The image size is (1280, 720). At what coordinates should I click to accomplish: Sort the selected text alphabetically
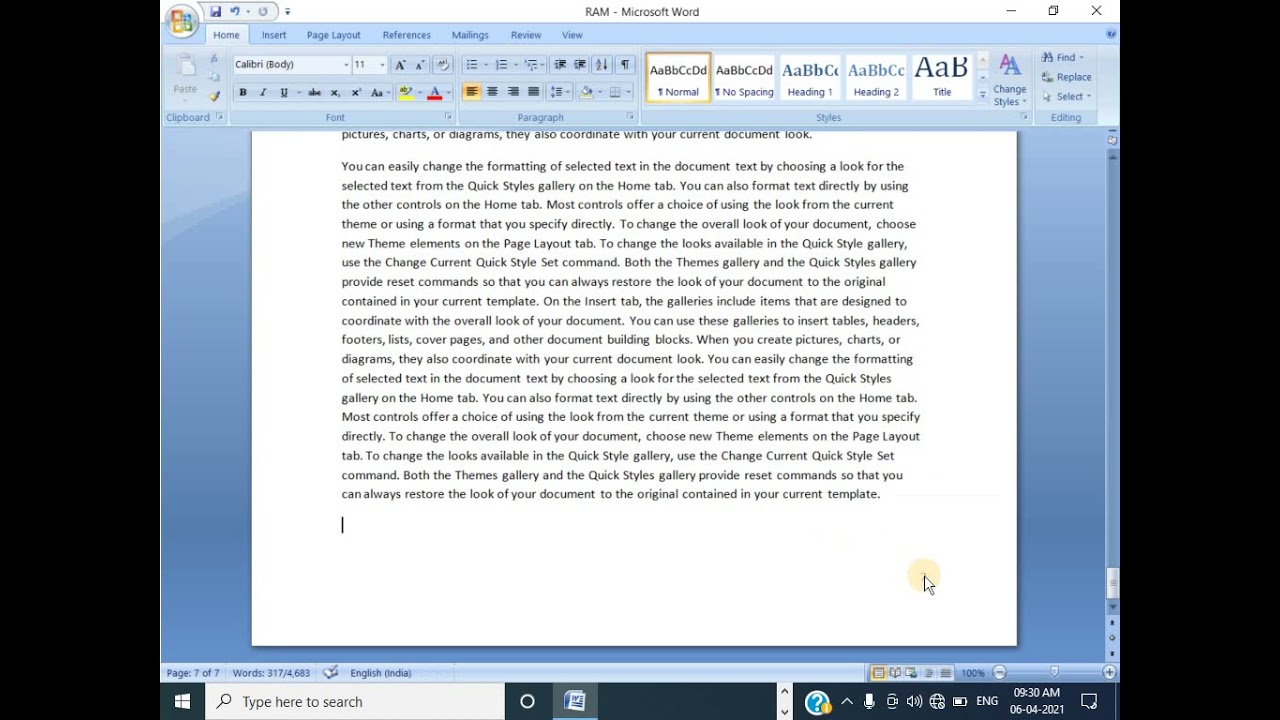(x=601, y=65)
